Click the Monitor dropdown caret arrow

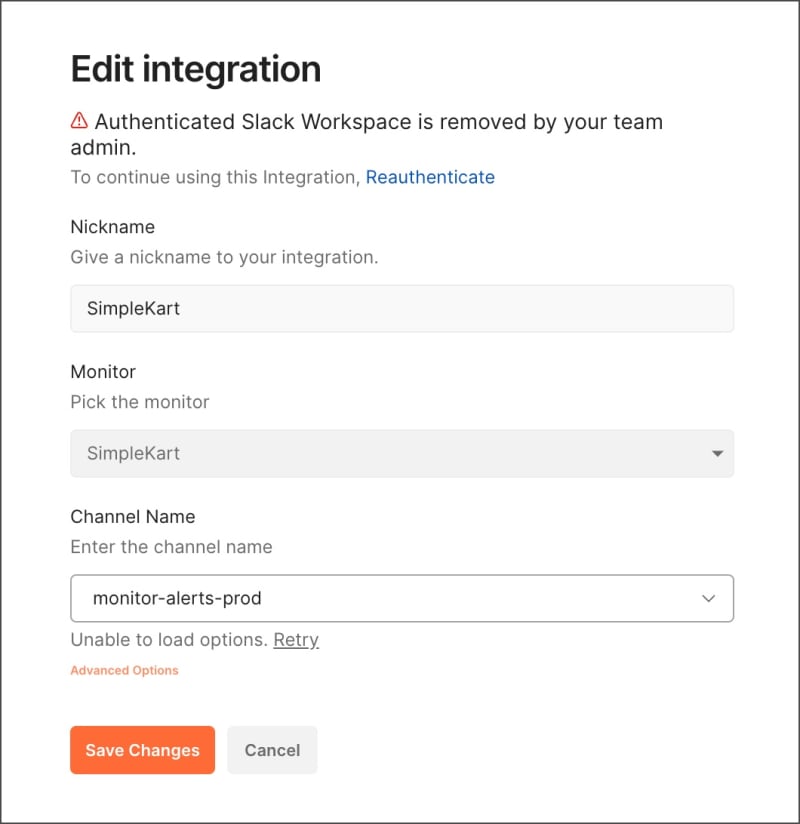tap(717, 454)
